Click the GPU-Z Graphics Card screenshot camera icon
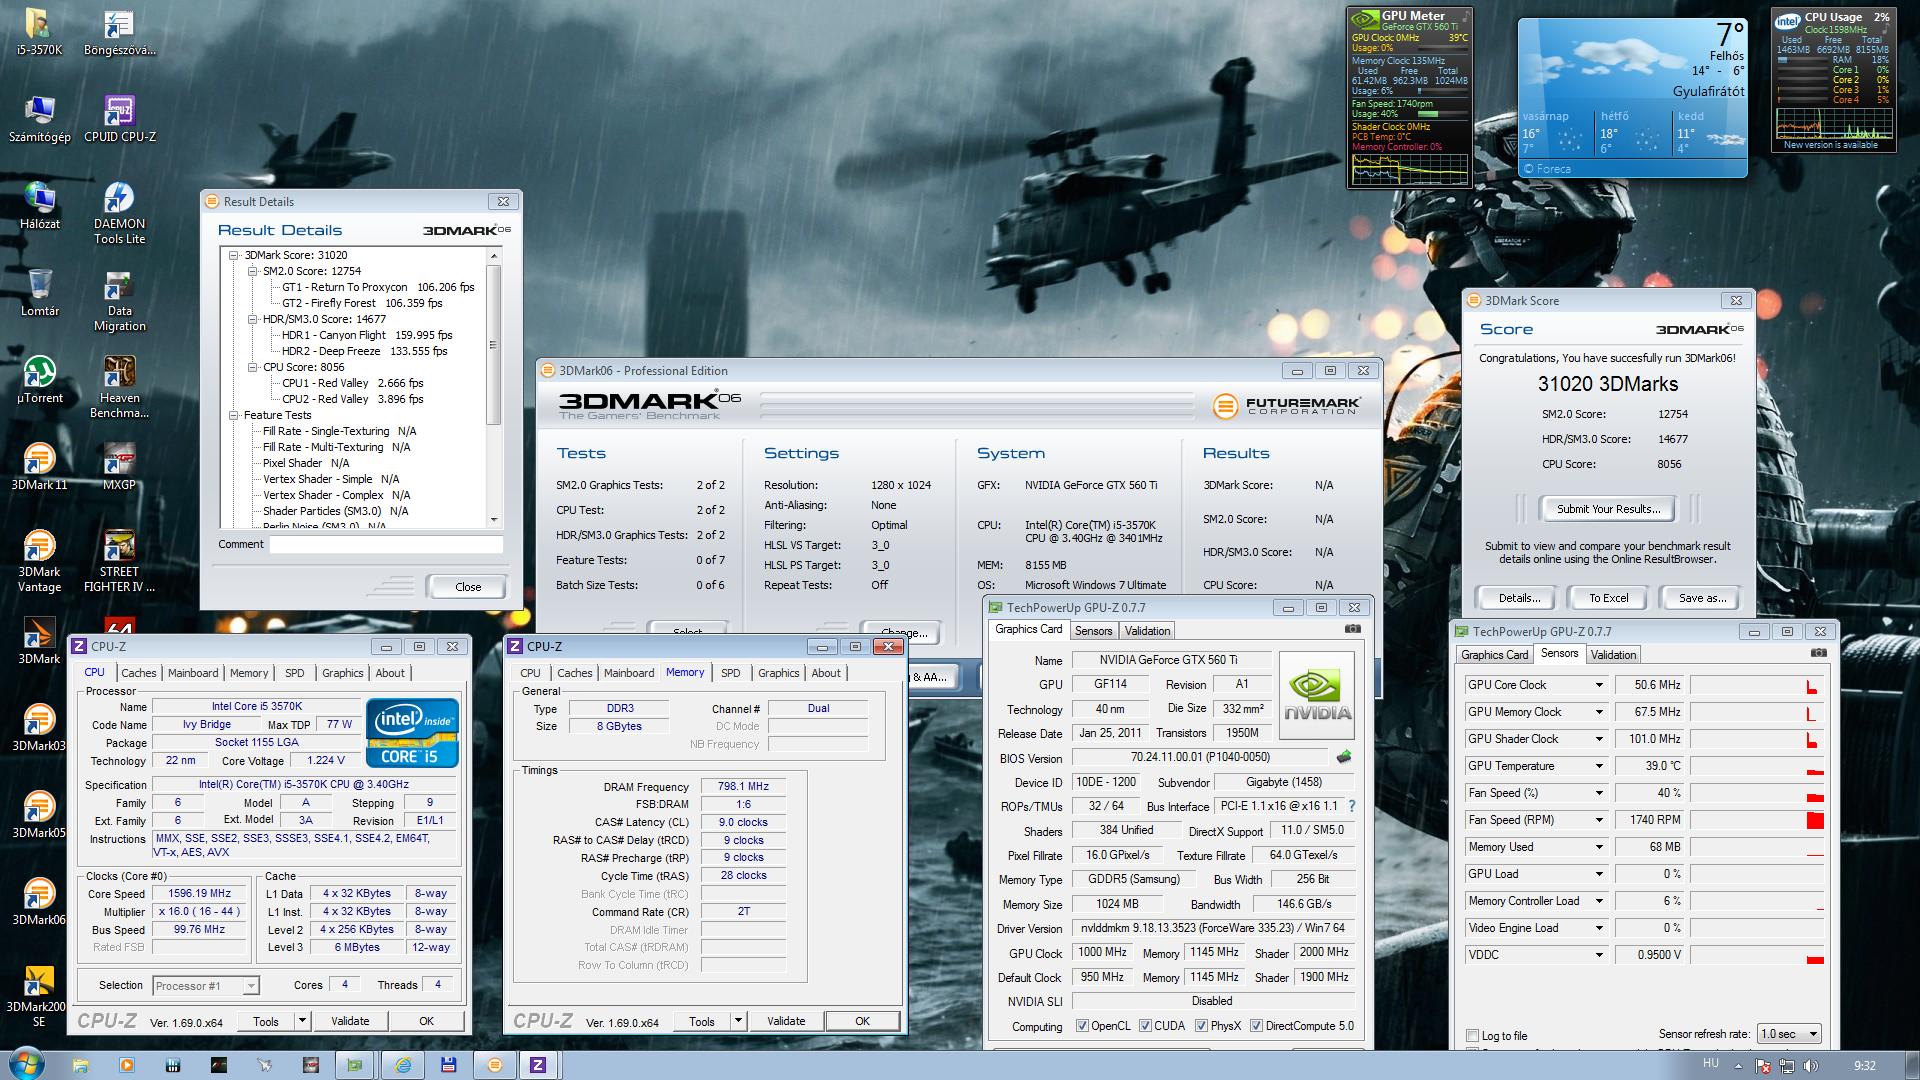 pos(1352,629)
